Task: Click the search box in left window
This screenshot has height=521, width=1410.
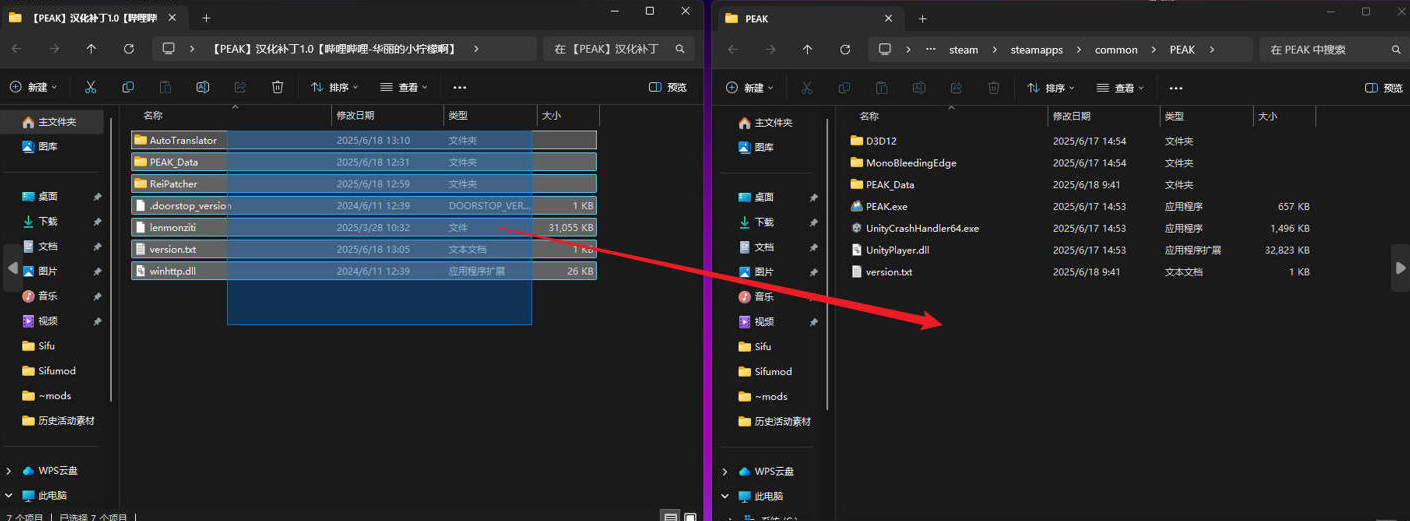Action: (x=618, y=49)
